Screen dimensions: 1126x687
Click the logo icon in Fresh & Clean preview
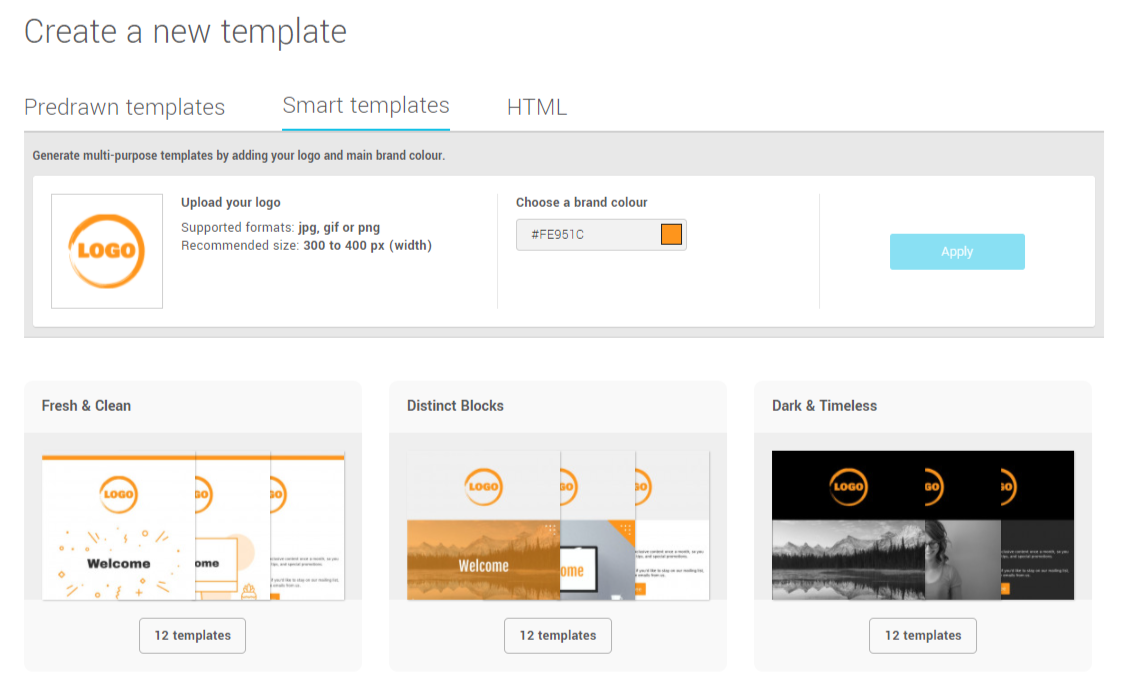tap(119, 493)
